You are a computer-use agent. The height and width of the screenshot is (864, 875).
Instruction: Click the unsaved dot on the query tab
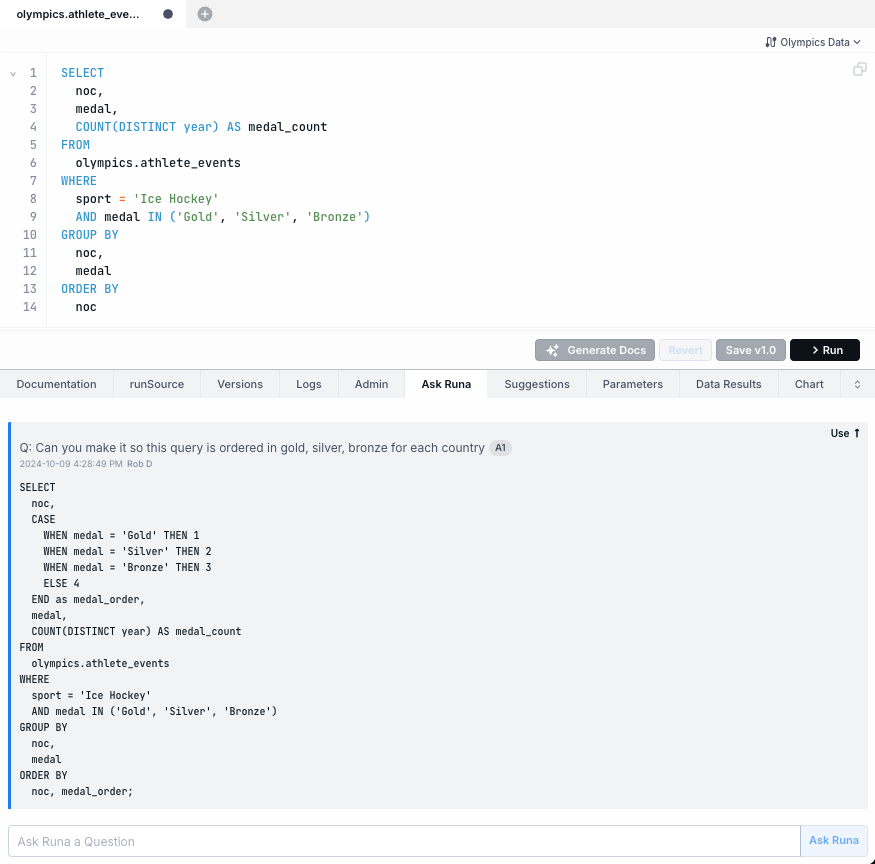[167, 14]
